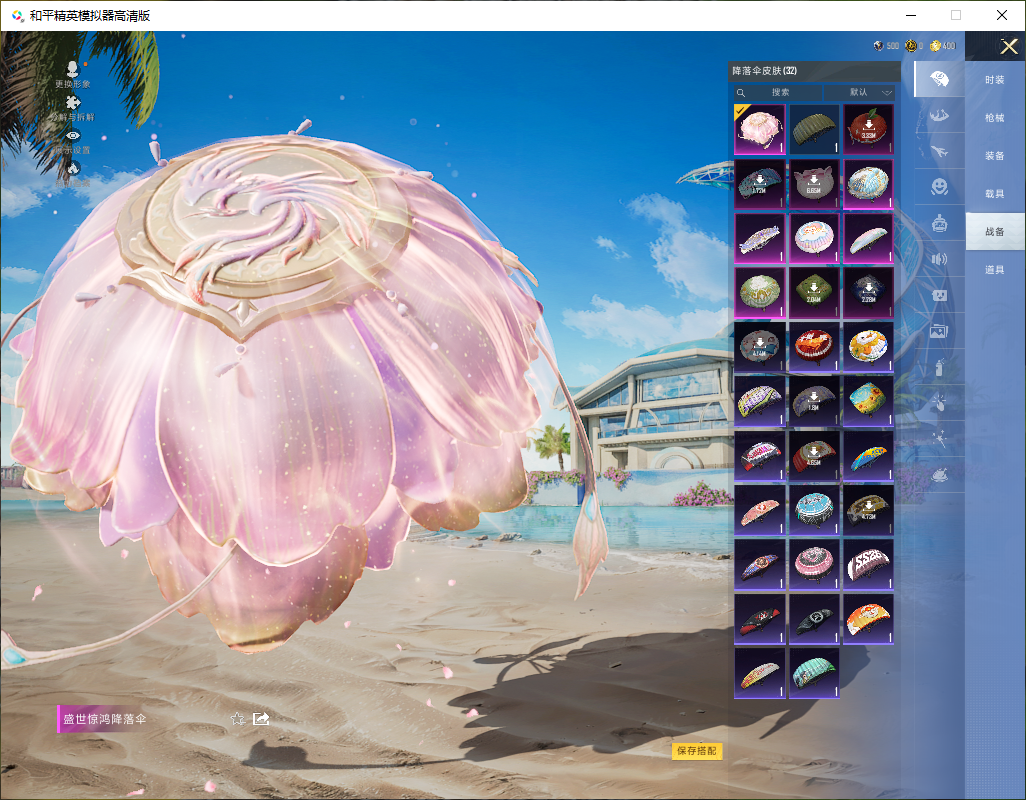The height and width of the screenshot is (800, 1026).
Task: Select the sparkle-wand category icon
Action: click(939, 439)
